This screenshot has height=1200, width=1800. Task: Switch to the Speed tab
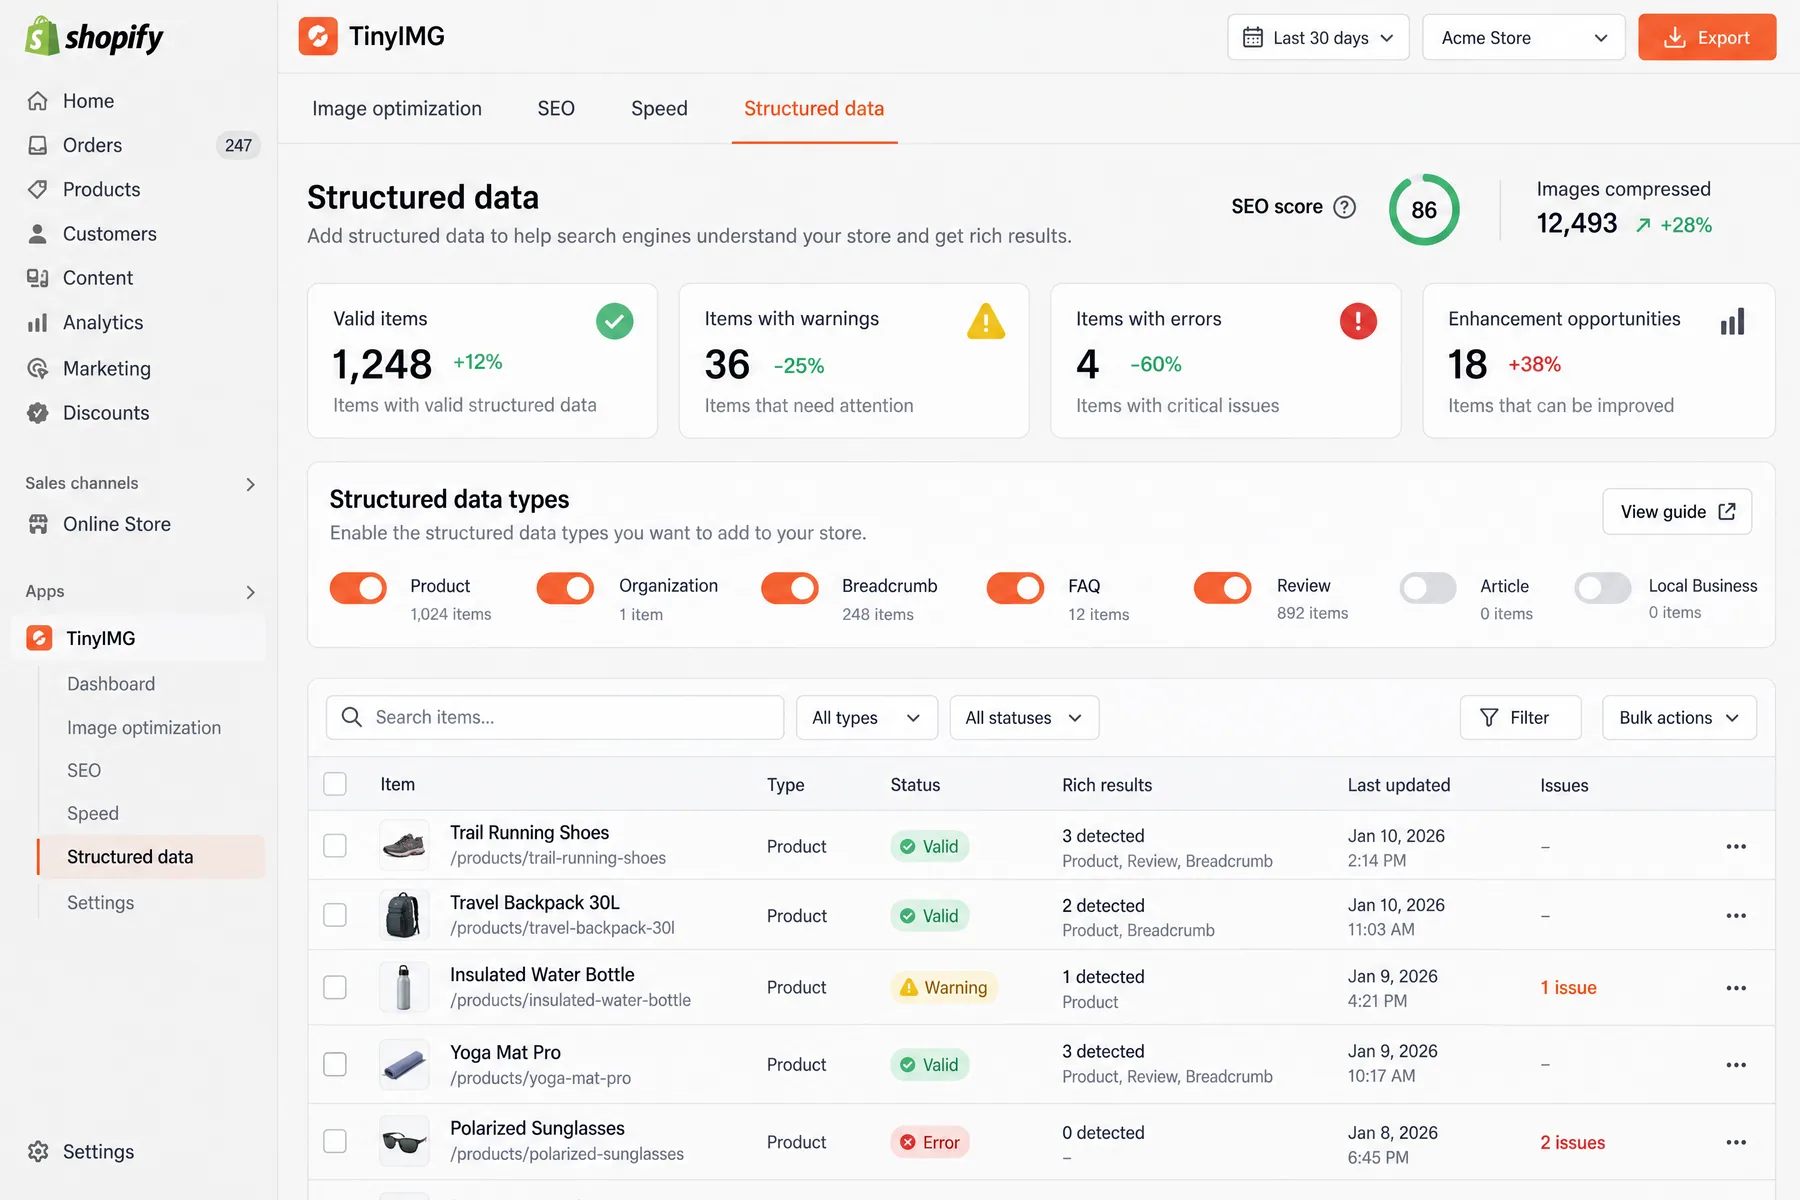[659, 108]
